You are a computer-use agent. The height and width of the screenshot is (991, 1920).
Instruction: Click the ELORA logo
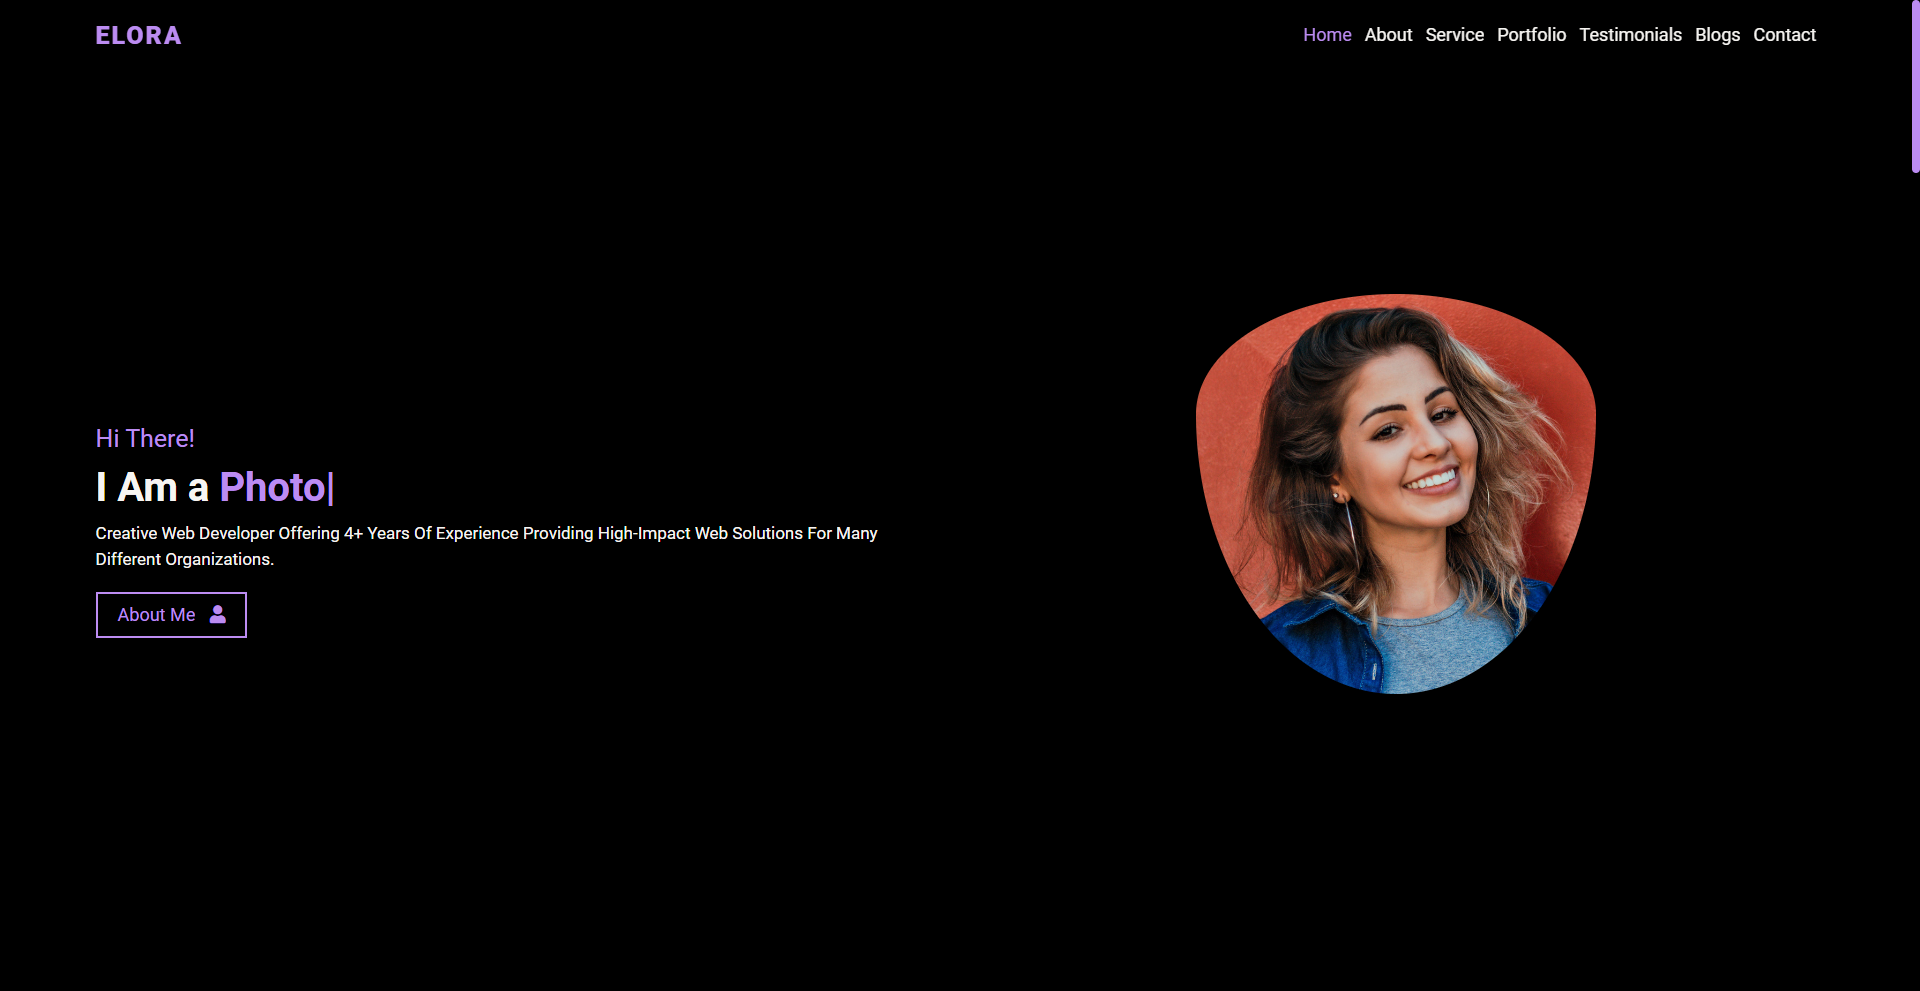point(138,35)
